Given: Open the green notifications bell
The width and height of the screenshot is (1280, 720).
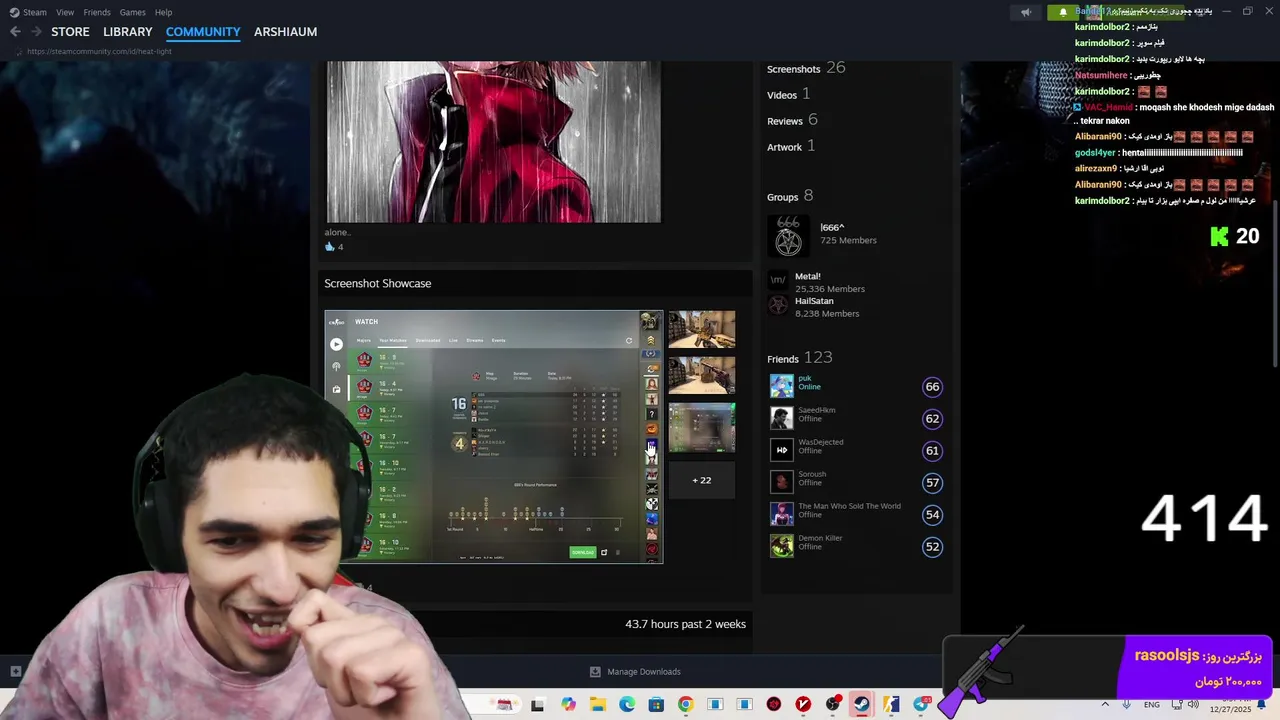Looking at the screenshot, I should point(1063,12).
